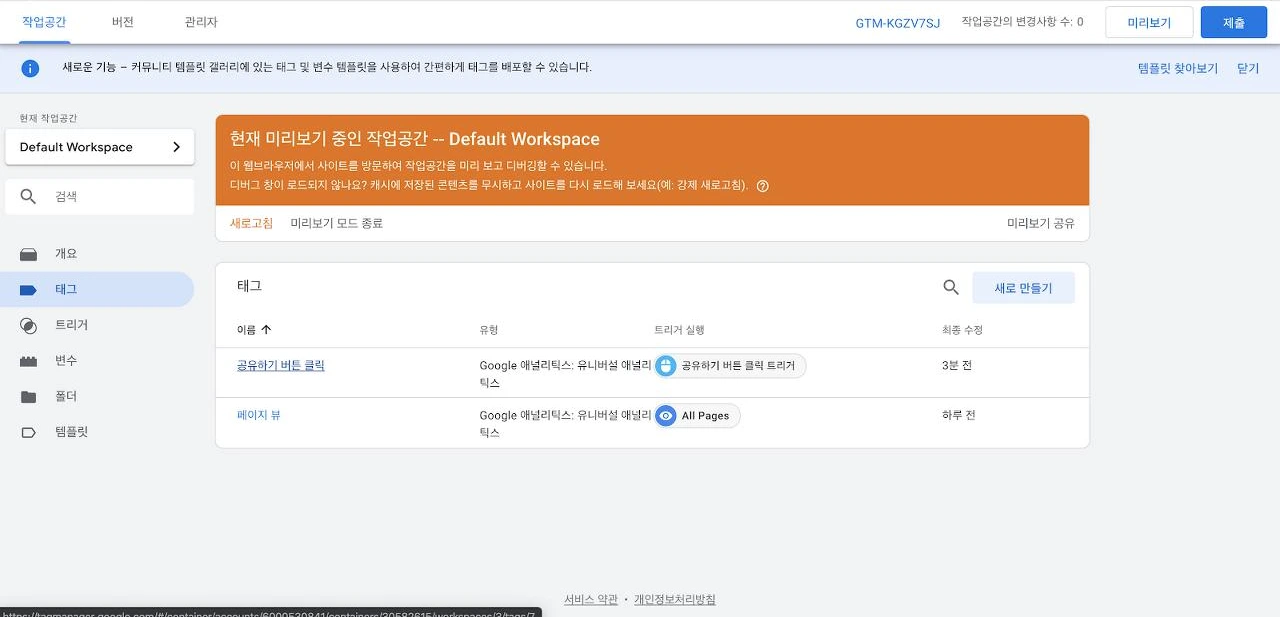Switch to the 작업공간 tab
Screen dimensions: 1280x617
point(44,22)
